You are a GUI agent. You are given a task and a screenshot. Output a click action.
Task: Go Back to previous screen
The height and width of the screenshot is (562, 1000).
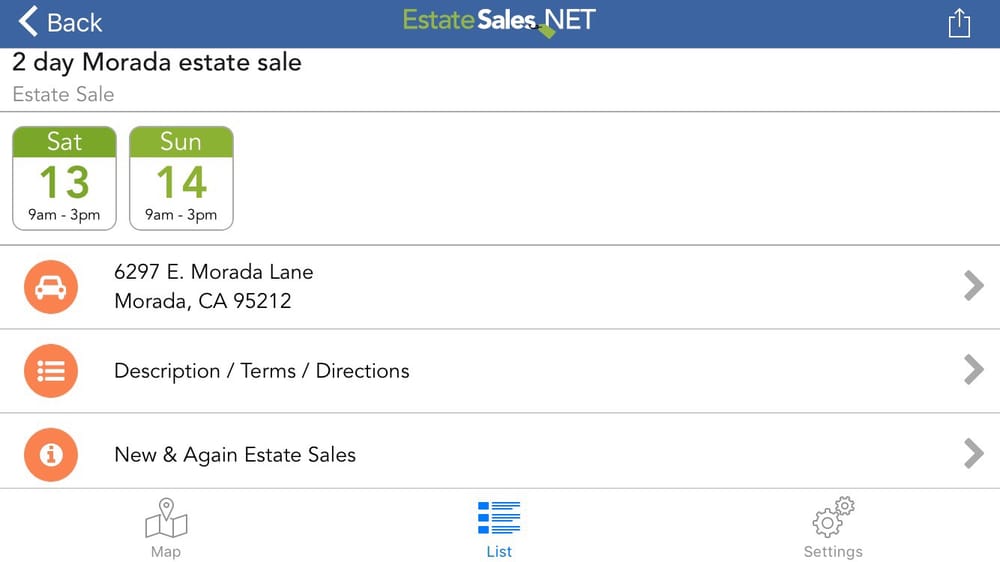[60, 22]
